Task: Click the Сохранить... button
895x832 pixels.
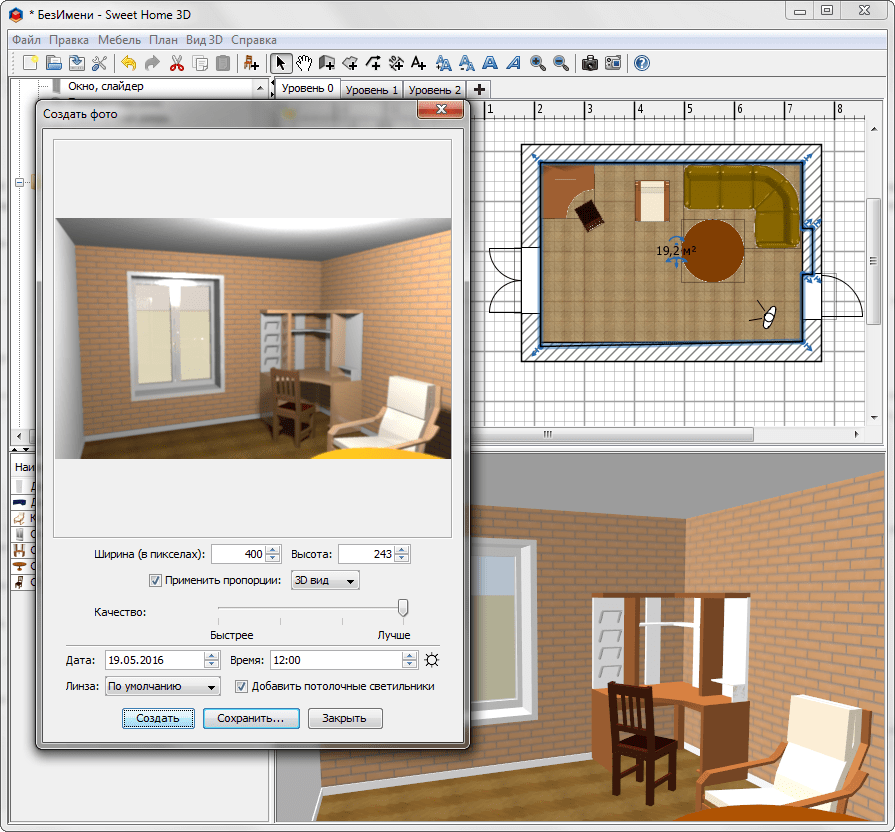Action: pyautogui.click(x=251, y=718)
